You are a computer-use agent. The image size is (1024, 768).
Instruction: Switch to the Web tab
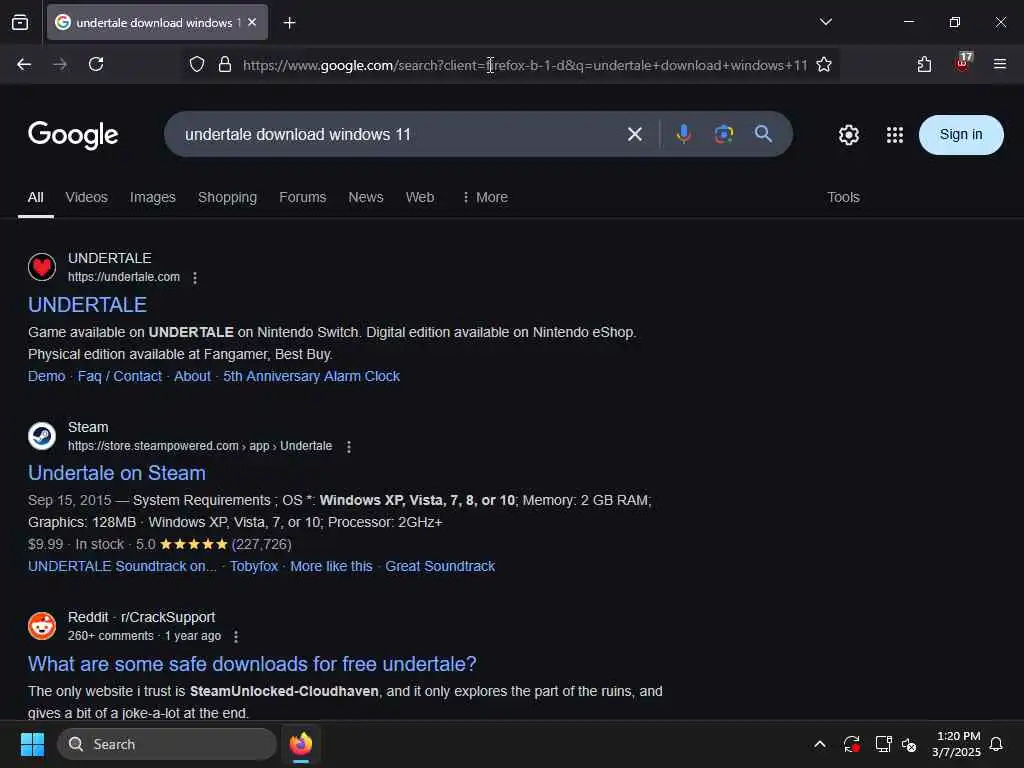(420, 197)
